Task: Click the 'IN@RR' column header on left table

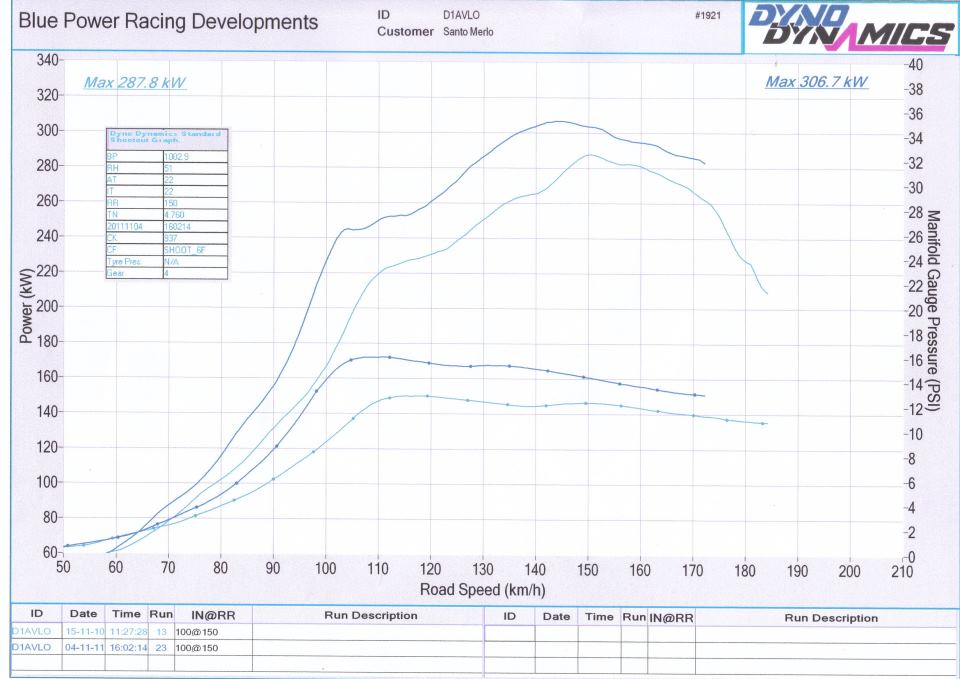Action: pos(211,616)
